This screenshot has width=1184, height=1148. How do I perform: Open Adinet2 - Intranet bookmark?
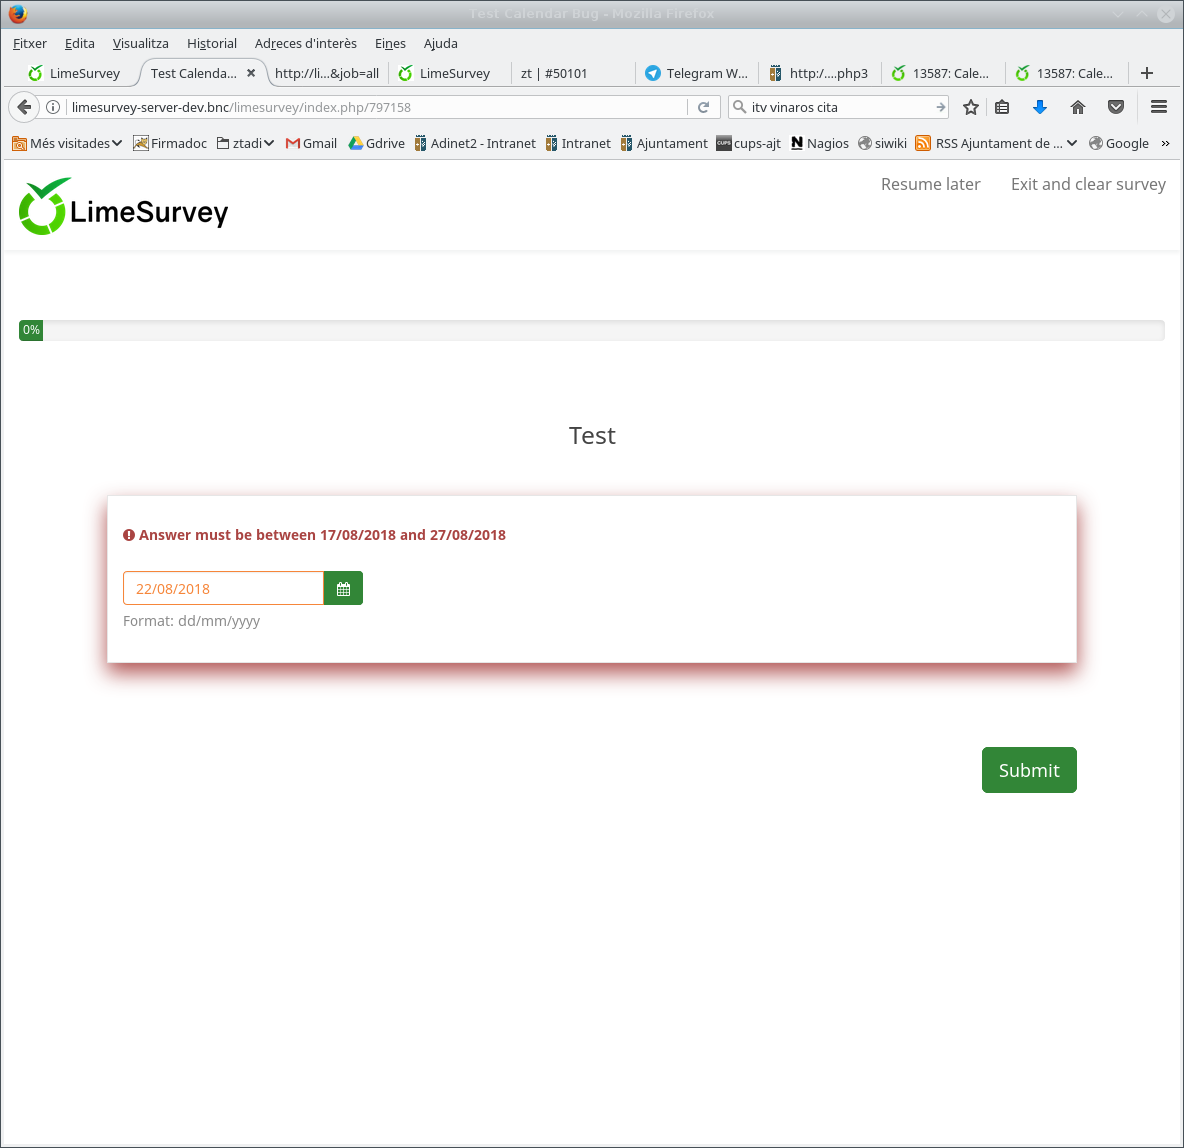pyautogui.click(x=475, y=144)
